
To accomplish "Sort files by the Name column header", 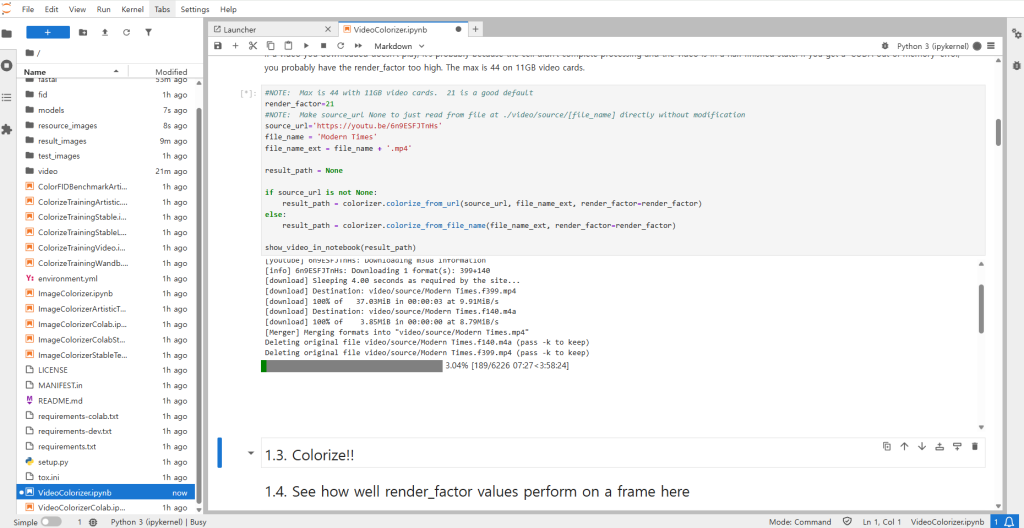I will (x=35, y=72).
